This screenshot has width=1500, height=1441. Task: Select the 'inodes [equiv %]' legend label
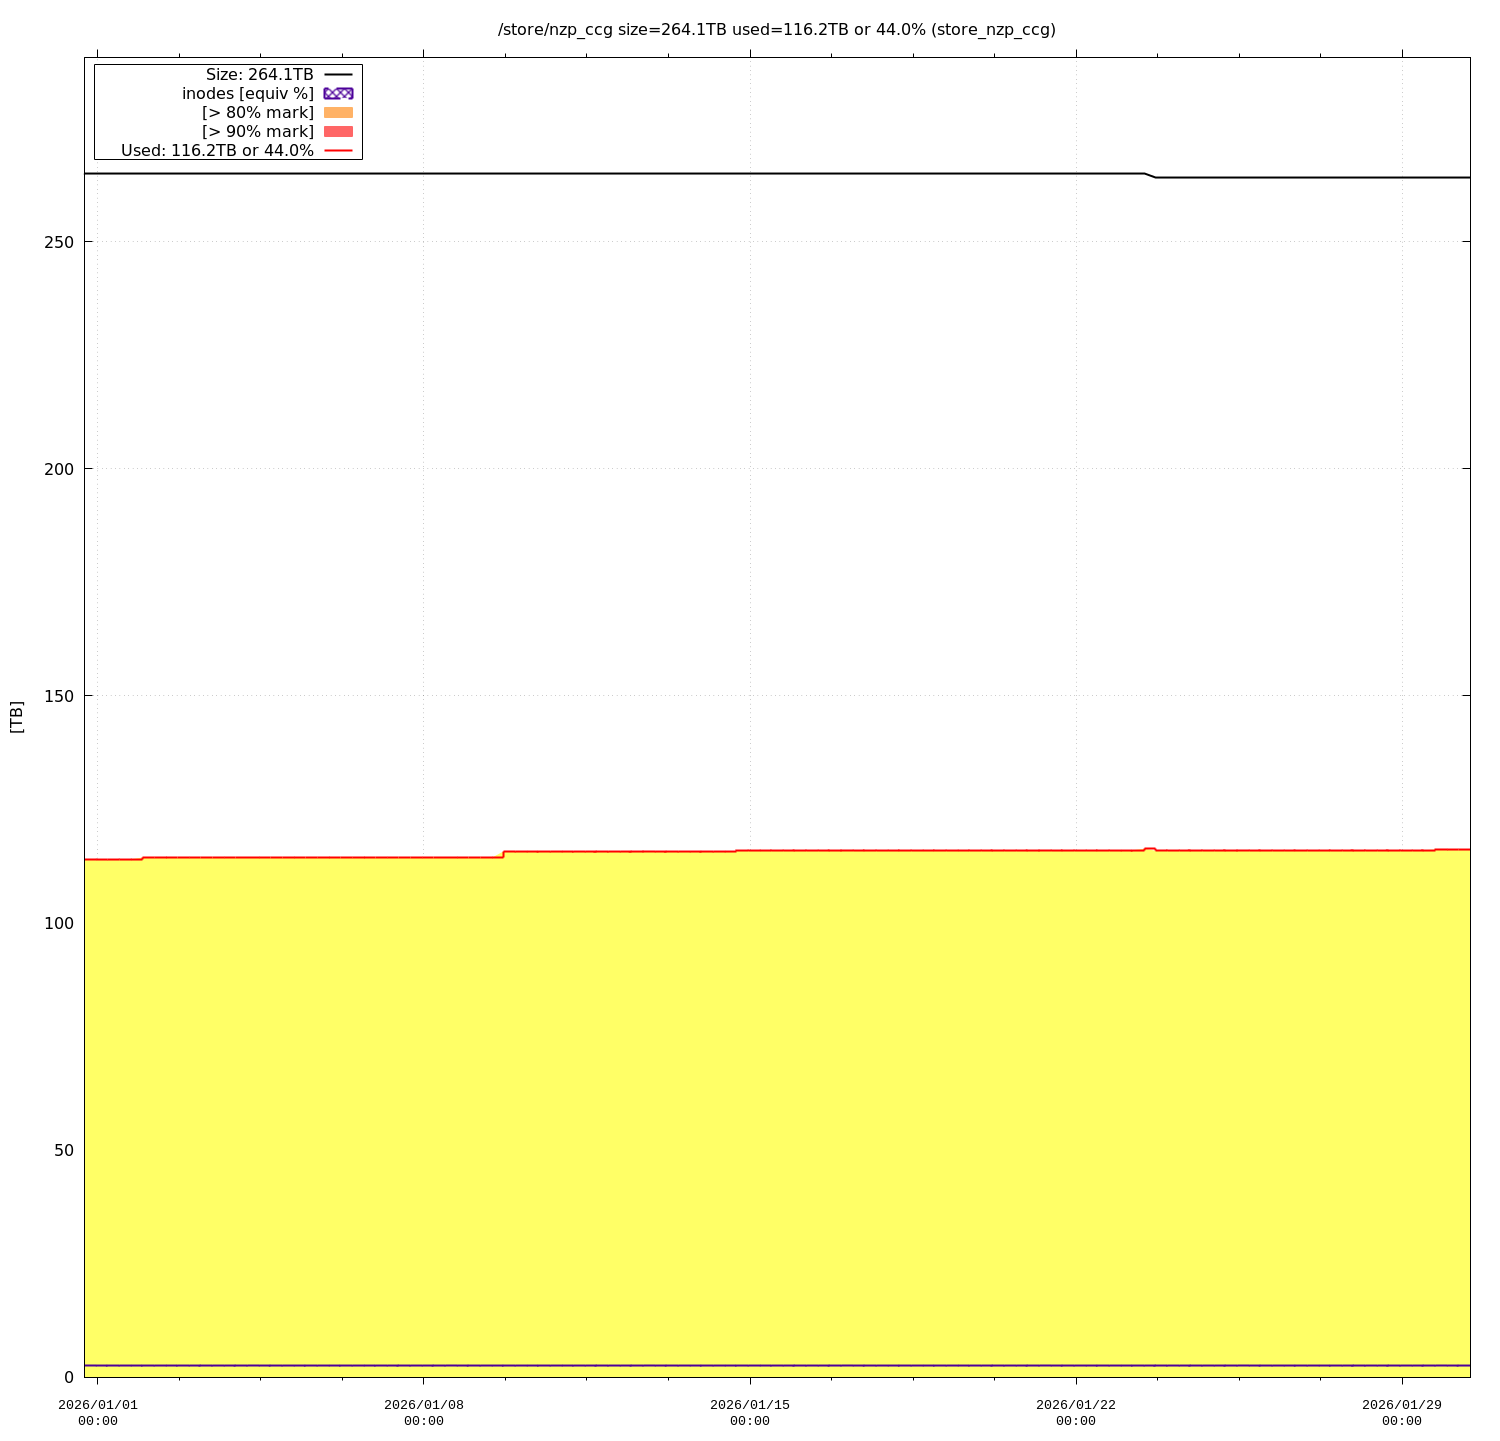(x=247, y=93)
